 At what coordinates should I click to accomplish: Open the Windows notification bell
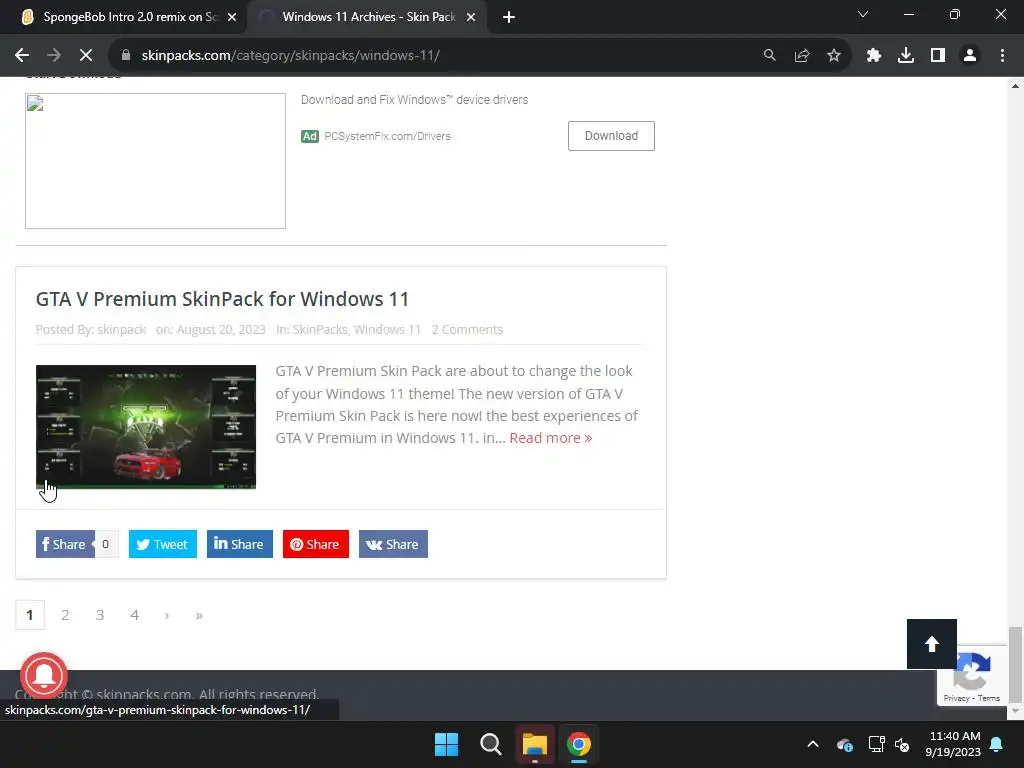coord(997,744)
